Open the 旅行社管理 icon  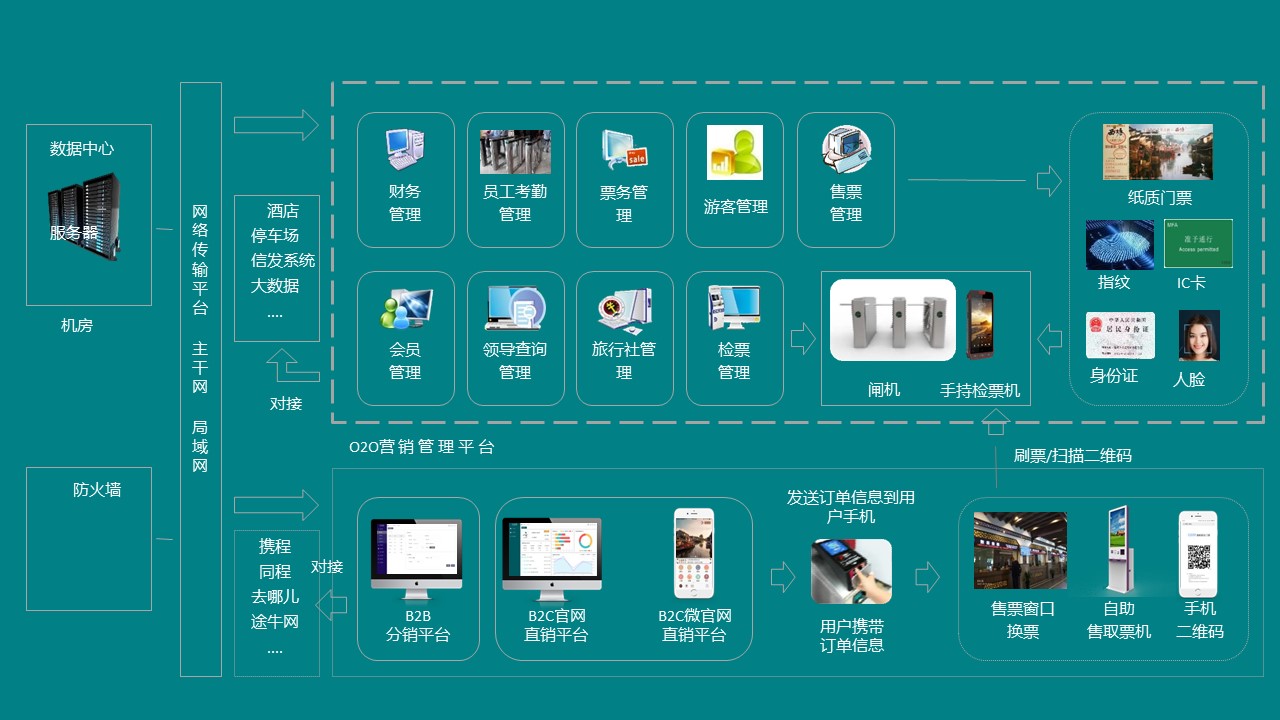[x=624, y=308]
